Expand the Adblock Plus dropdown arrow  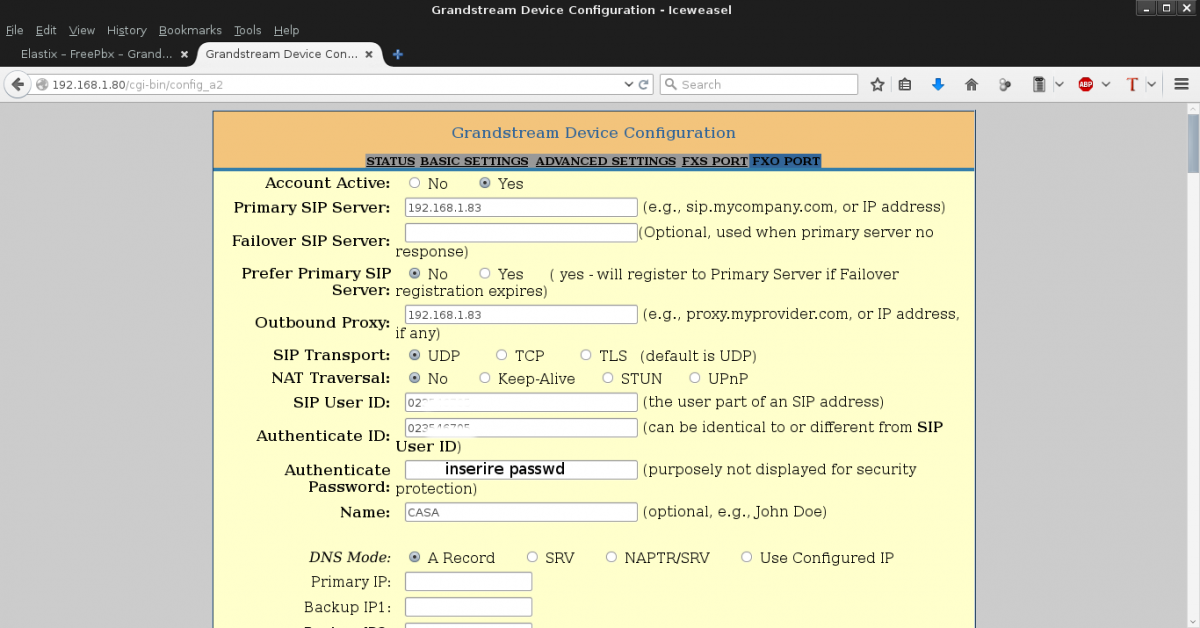(x=1106, y=85)
